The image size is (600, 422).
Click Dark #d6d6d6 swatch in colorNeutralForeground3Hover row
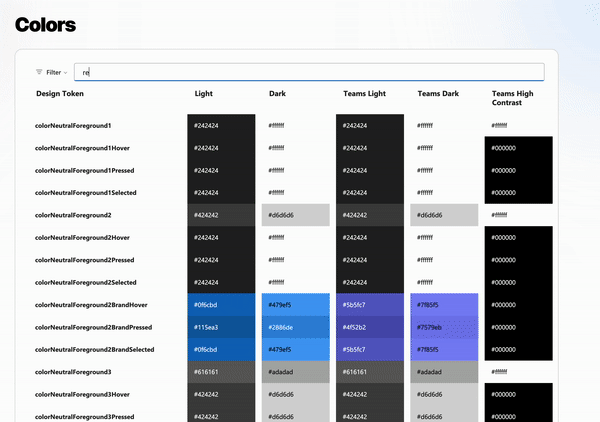295,394
